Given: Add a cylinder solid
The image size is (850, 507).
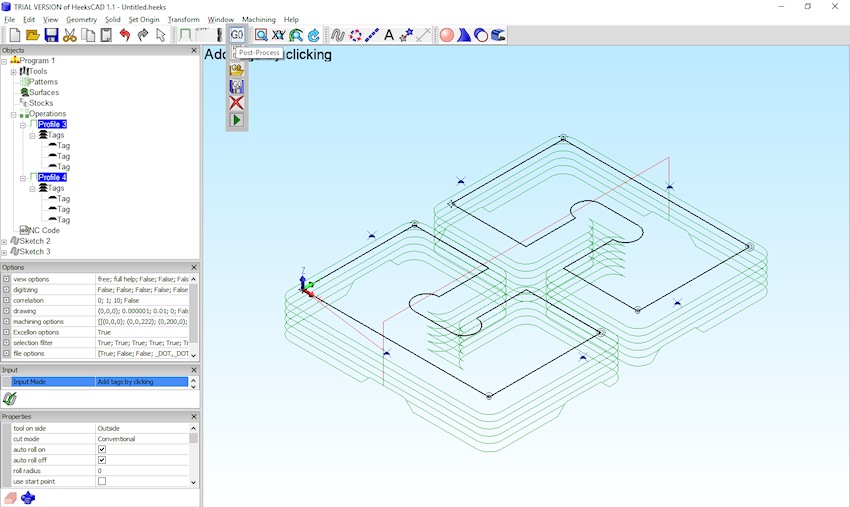Looking at the screenshot, I should (x=481, y=35).
